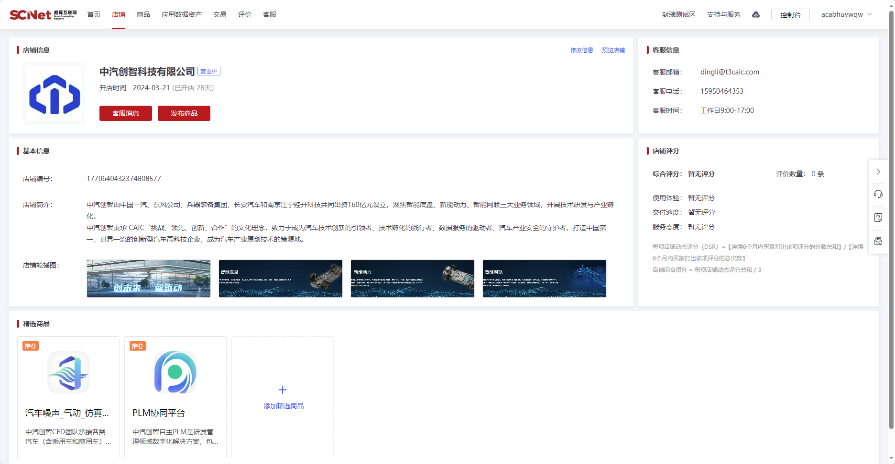Open the 交易 nav tab

[220, 15]
